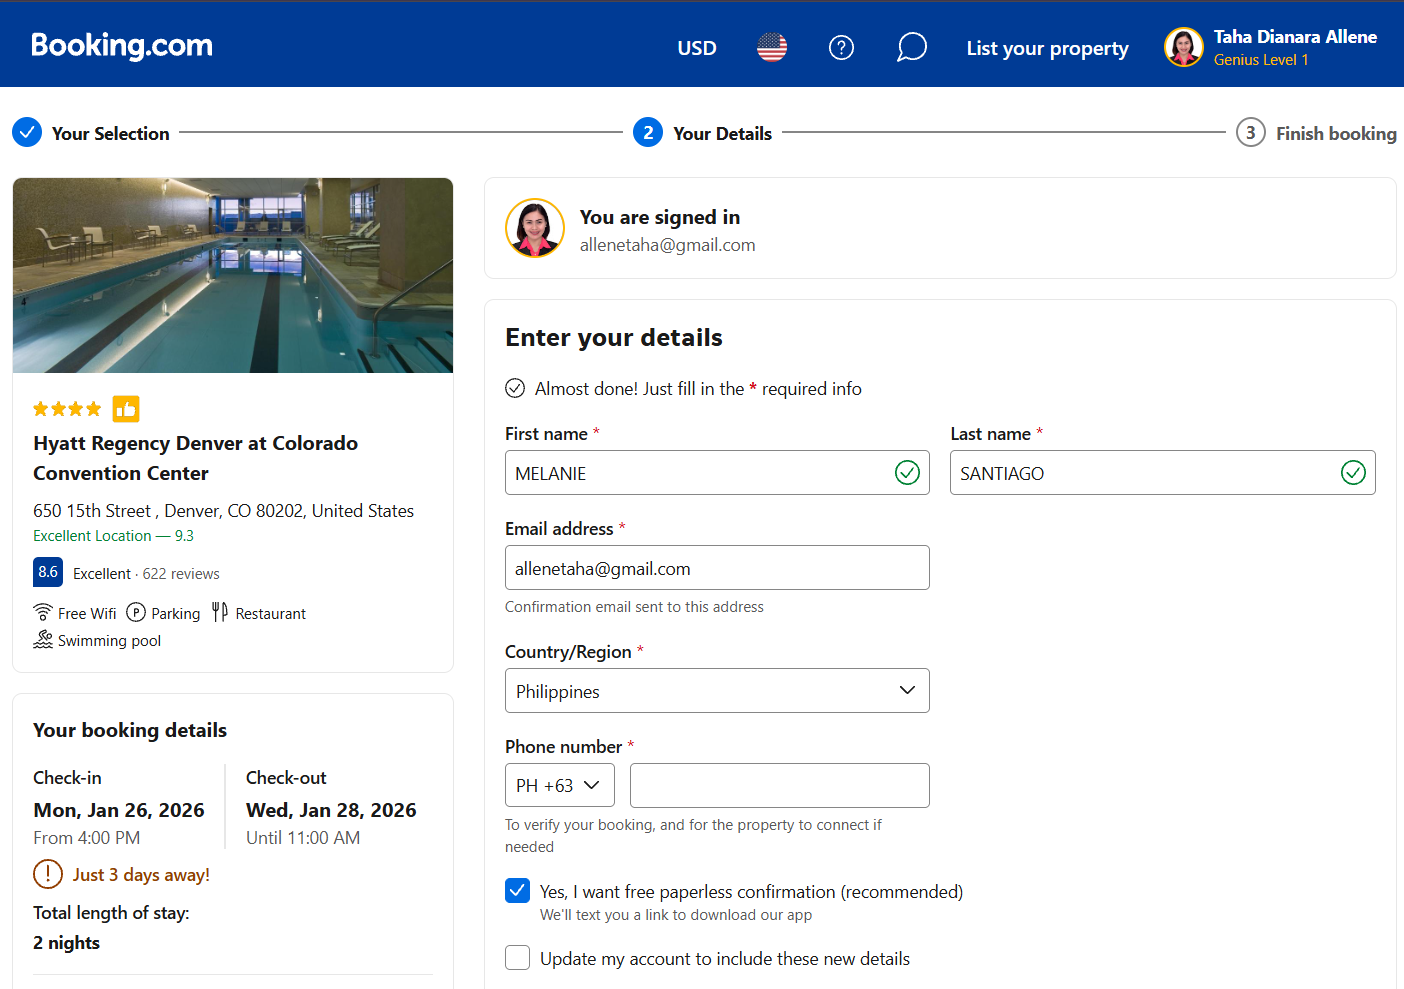Open the USD currency selector

(697, 48)
